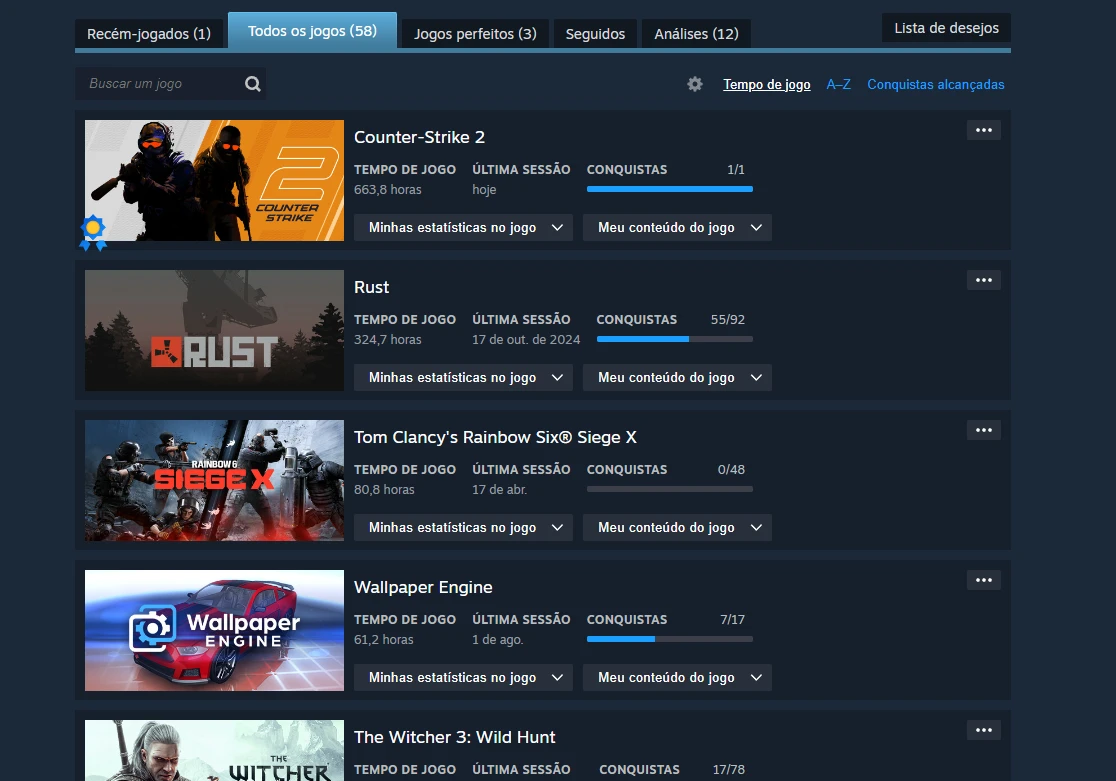
Task: Sort games by A–Z link
Action: [x=838, y=85]
